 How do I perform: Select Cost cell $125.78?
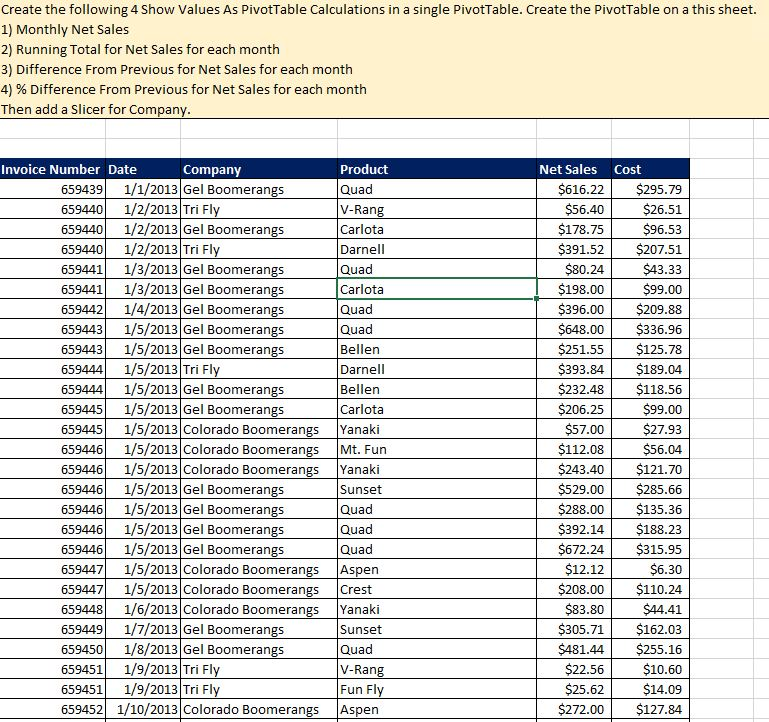pyautogui.click(x=650, y=350)
